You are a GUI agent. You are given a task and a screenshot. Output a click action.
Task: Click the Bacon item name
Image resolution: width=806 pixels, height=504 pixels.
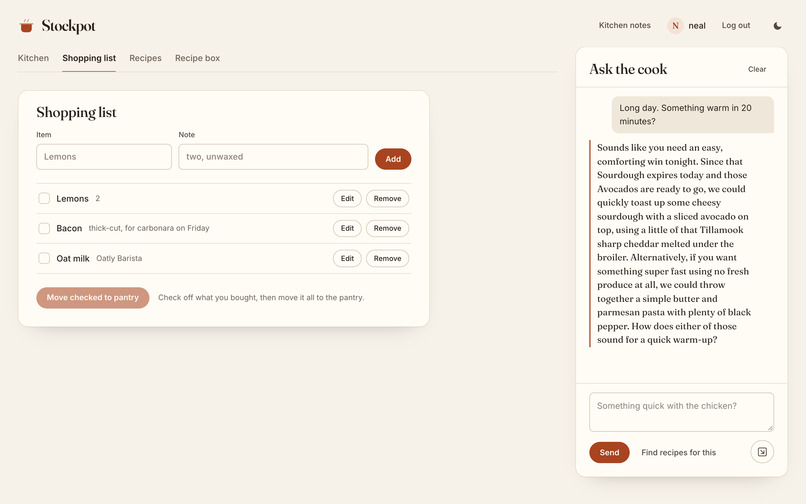click(69, 228)
